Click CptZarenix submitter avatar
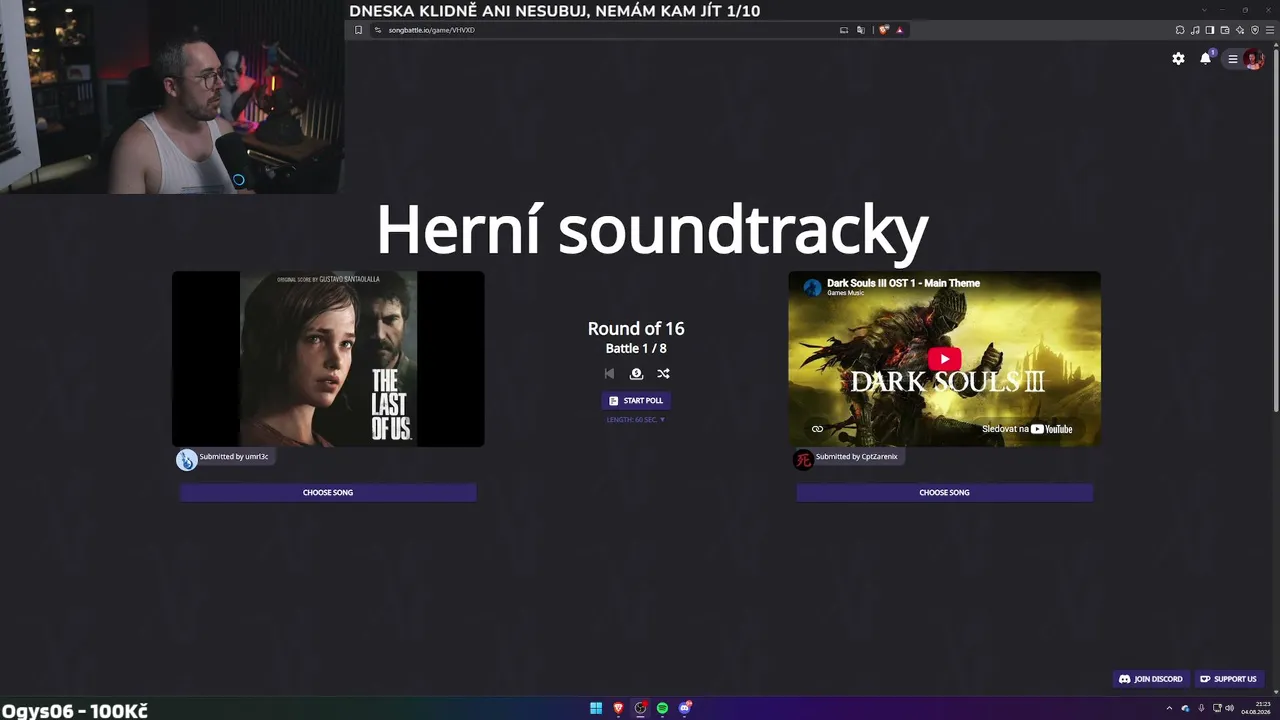This screenshot has width=1280, height=720. [803, 459]
